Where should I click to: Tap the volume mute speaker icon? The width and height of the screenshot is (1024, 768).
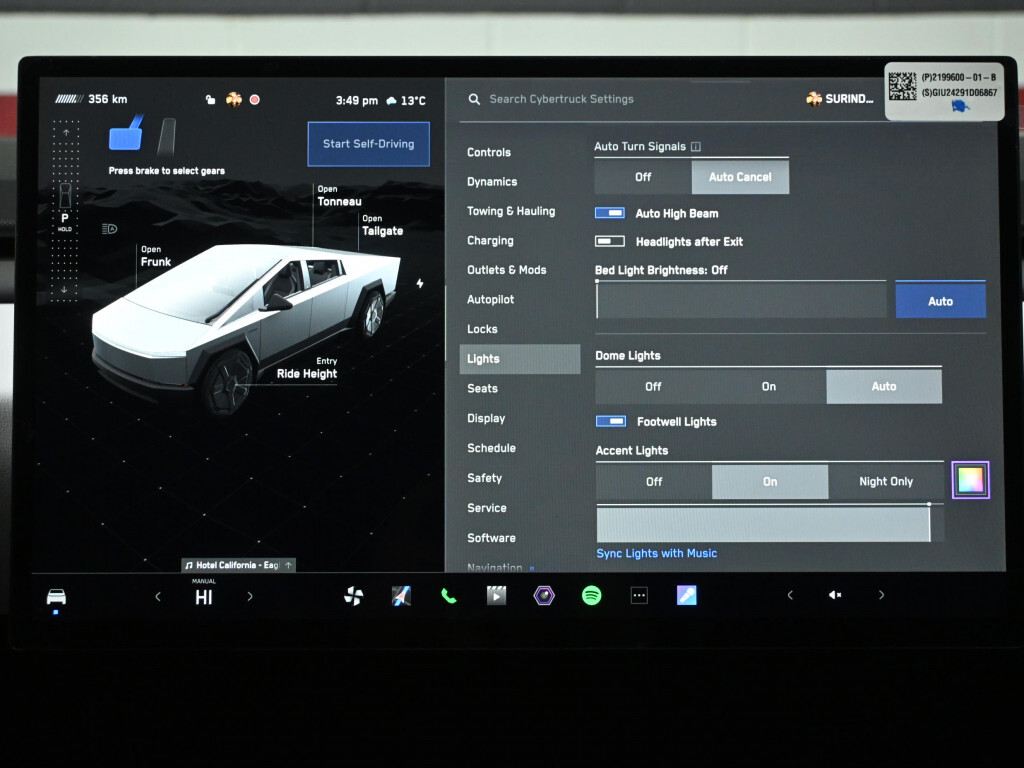(835, 595)
